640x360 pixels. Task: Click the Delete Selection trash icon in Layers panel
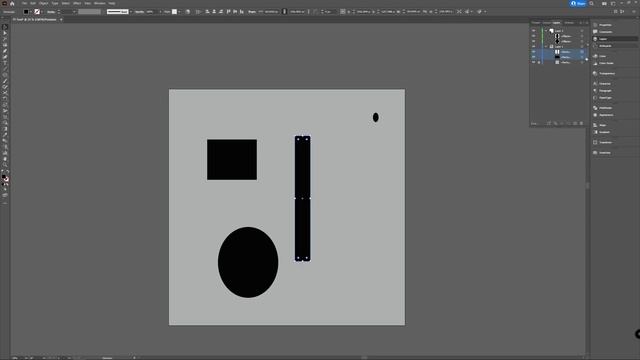pos(582,123)
